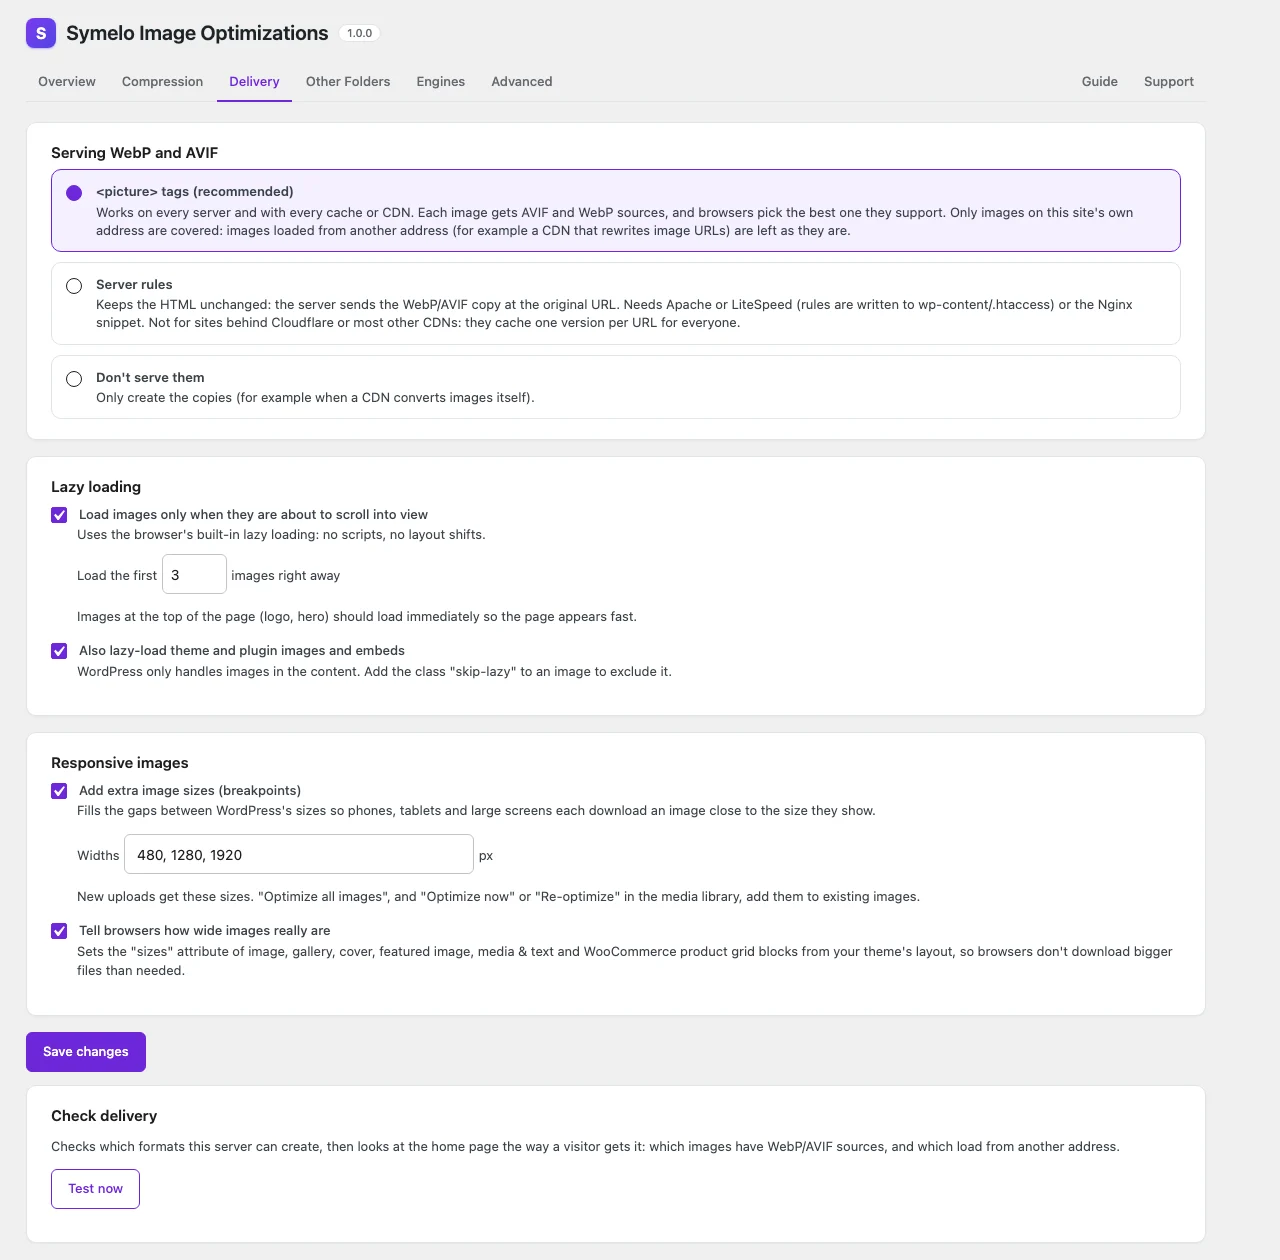Open the Engines tab

(x=441, y=82)
